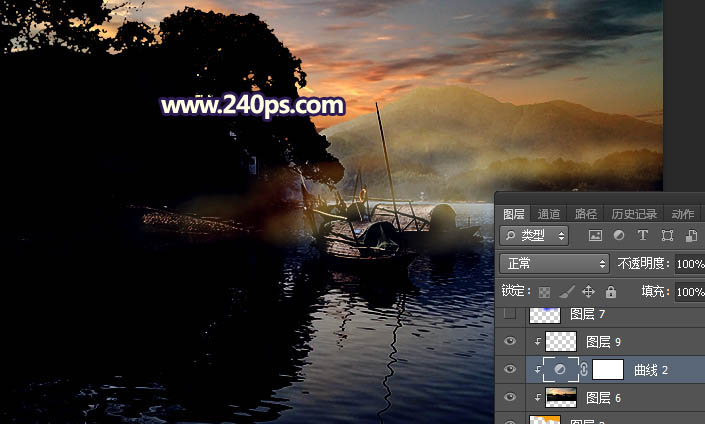Screen dimensions: 705x424
Task: Open the 类型 layer filter dropdown
Action: [x=534, y=236]
